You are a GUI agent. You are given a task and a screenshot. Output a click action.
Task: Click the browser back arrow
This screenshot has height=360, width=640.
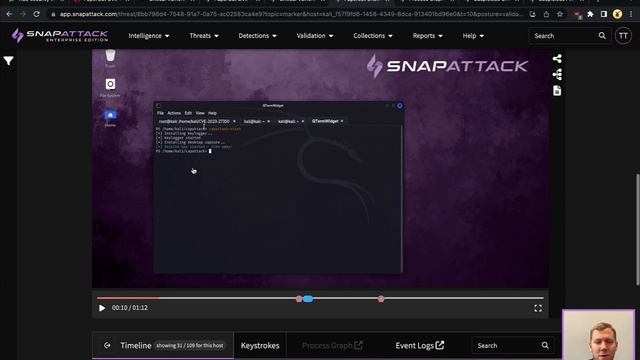pos(9,14)
